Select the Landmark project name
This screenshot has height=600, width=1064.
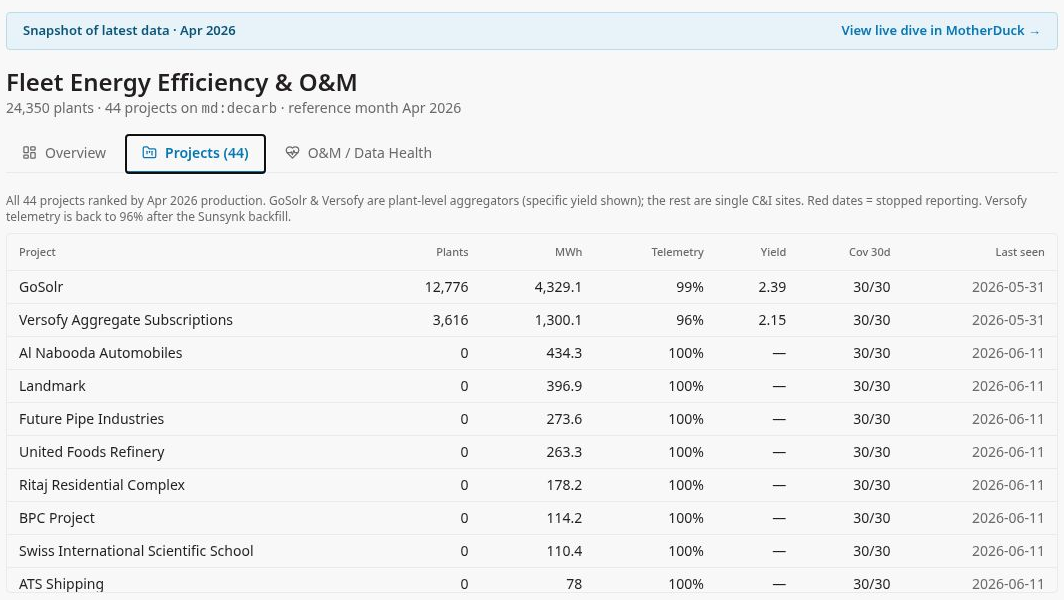tap(52, 386)
